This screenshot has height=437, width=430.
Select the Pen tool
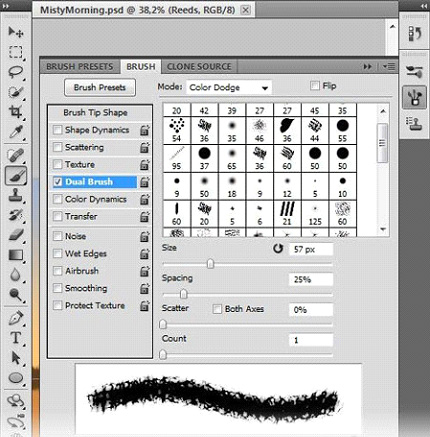[15, 318]
